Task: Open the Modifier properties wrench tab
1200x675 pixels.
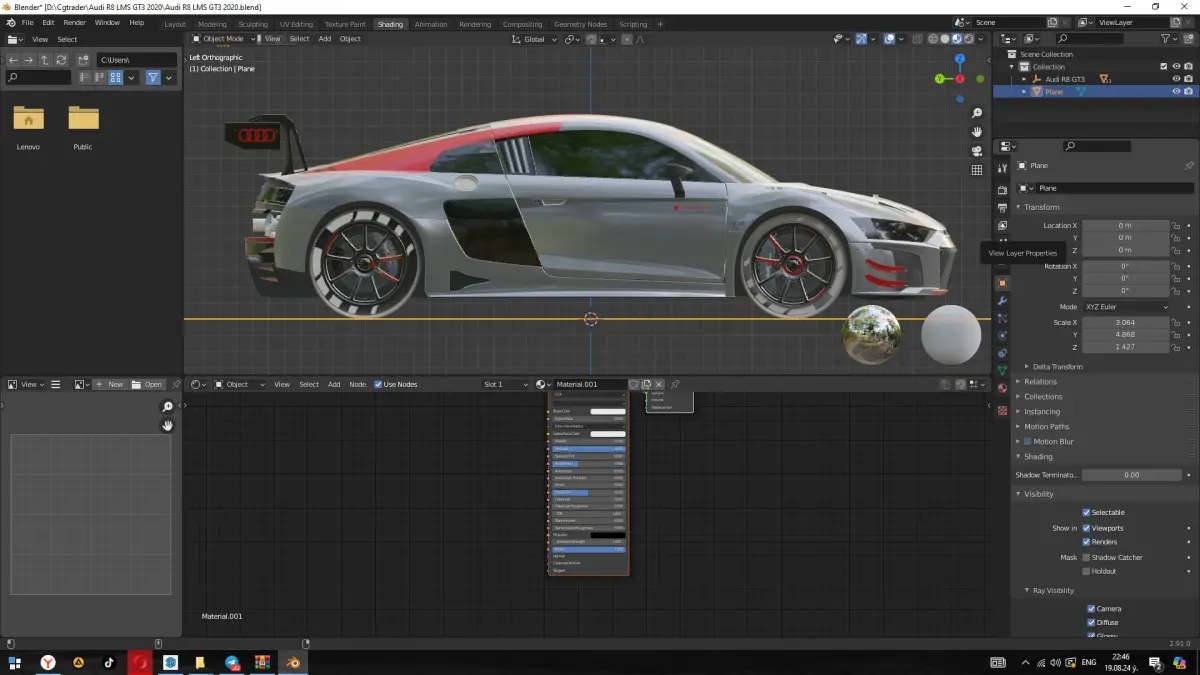Action: [1002, 301]
